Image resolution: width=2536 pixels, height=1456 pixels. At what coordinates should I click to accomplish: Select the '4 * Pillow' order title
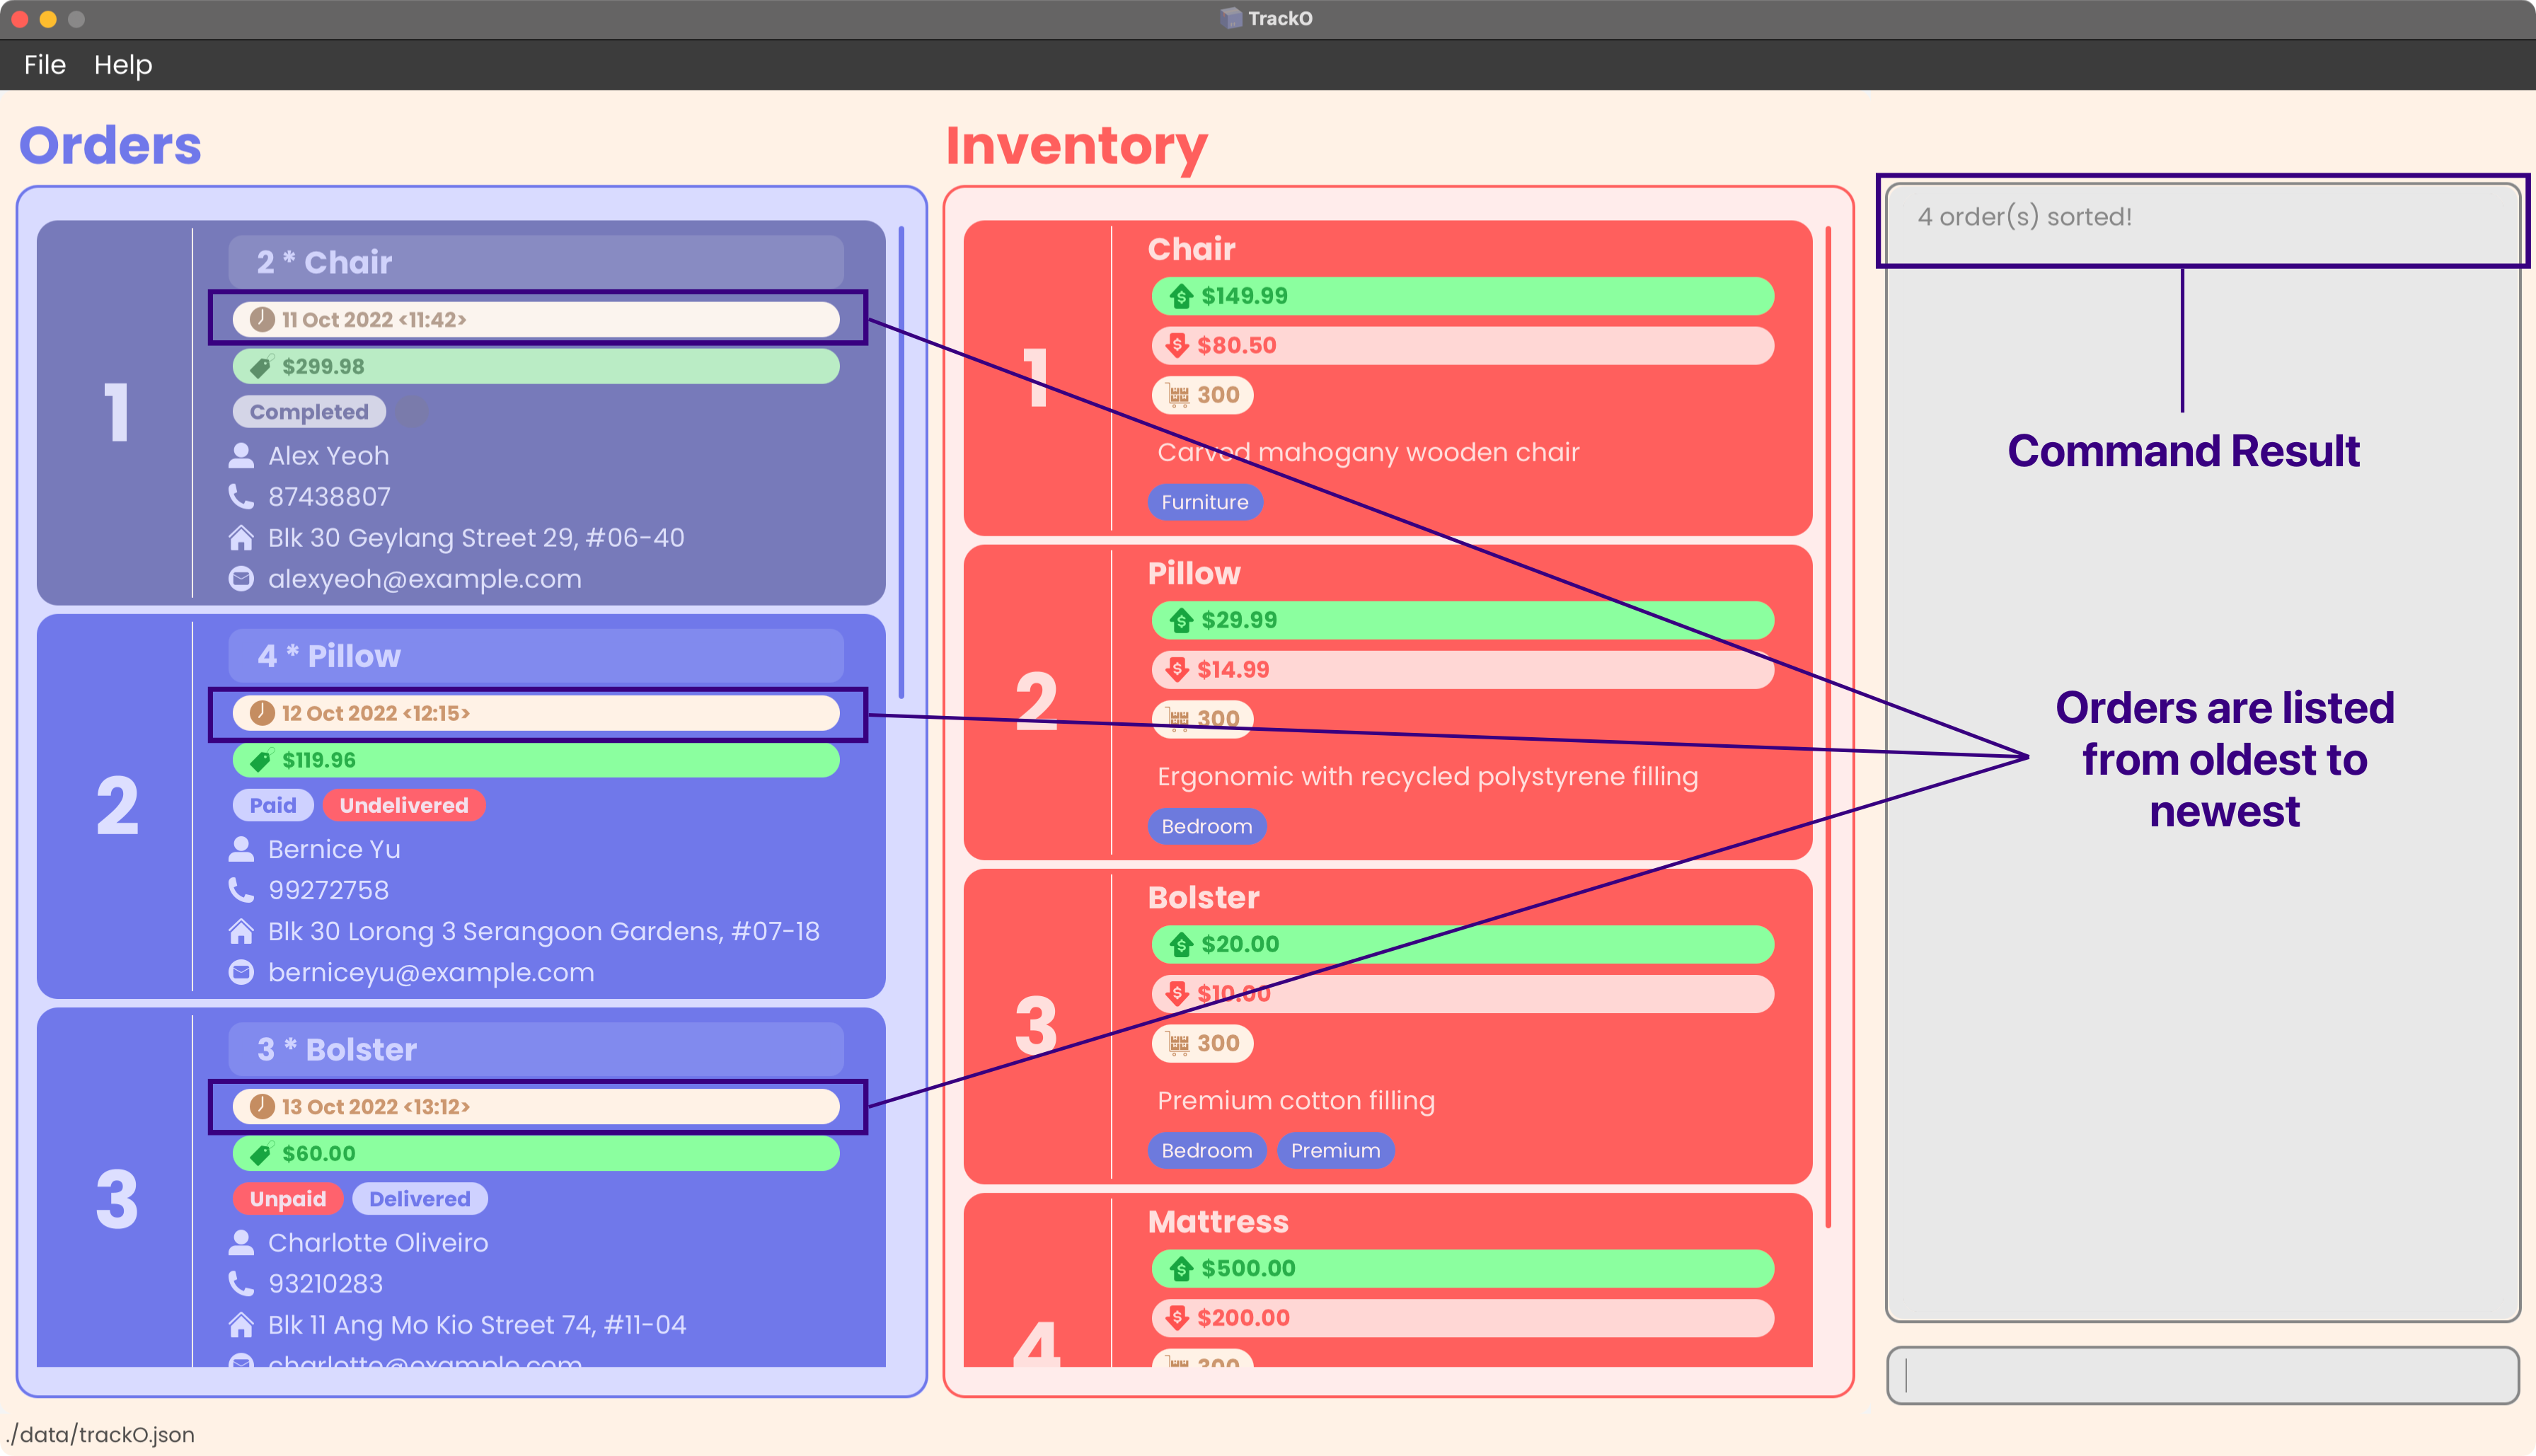(329, 656)
